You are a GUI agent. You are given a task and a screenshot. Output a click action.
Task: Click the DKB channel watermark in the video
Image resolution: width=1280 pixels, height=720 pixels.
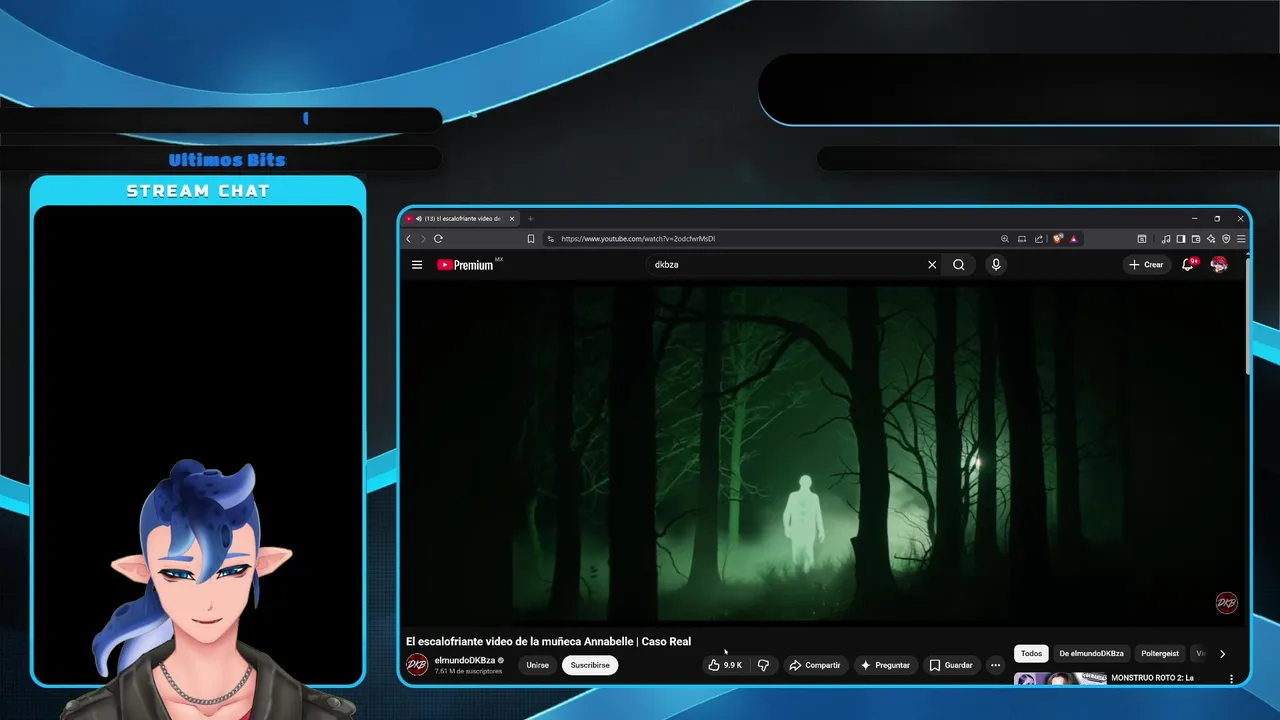(1226, 603)
